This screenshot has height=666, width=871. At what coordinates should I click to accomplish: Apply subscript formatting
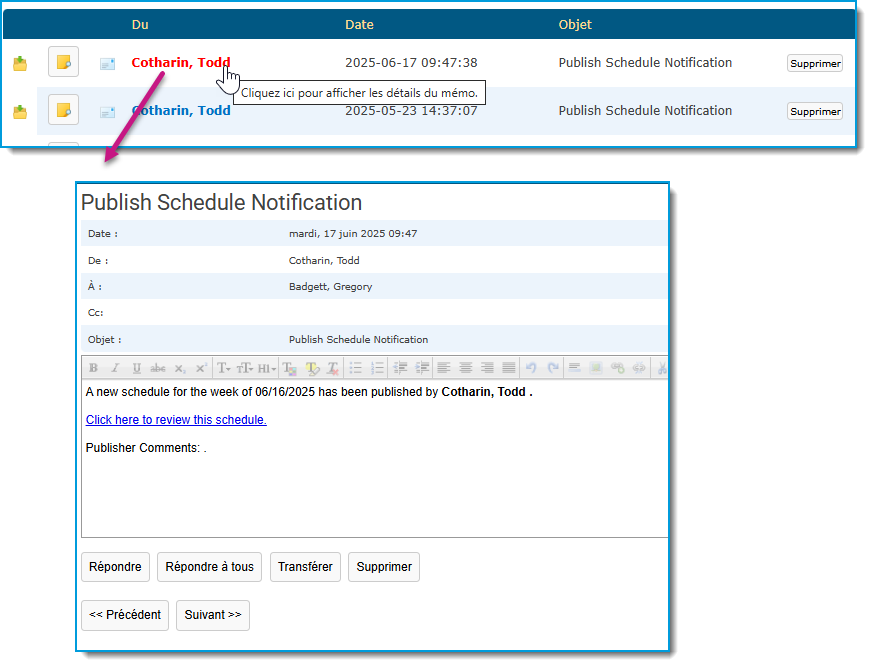tap(179, 368)
